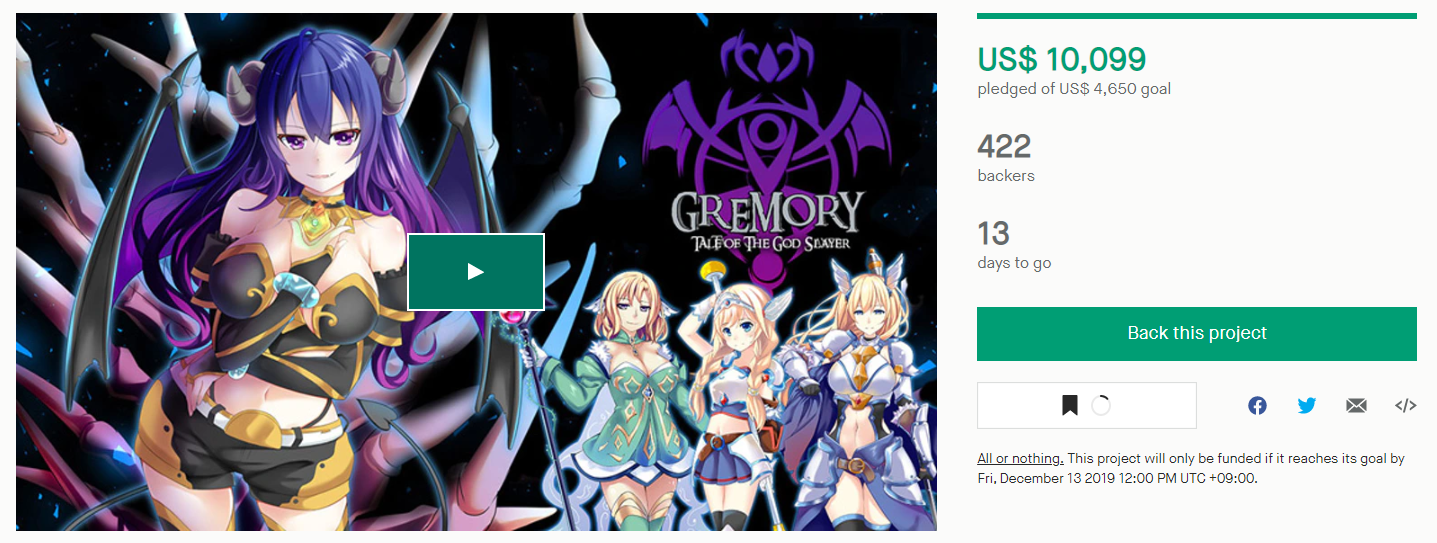Viewport: 1437px width, 543px height.
Task: Click the Gremory Tale of the God Slayer logo
Action: point(766,222)
